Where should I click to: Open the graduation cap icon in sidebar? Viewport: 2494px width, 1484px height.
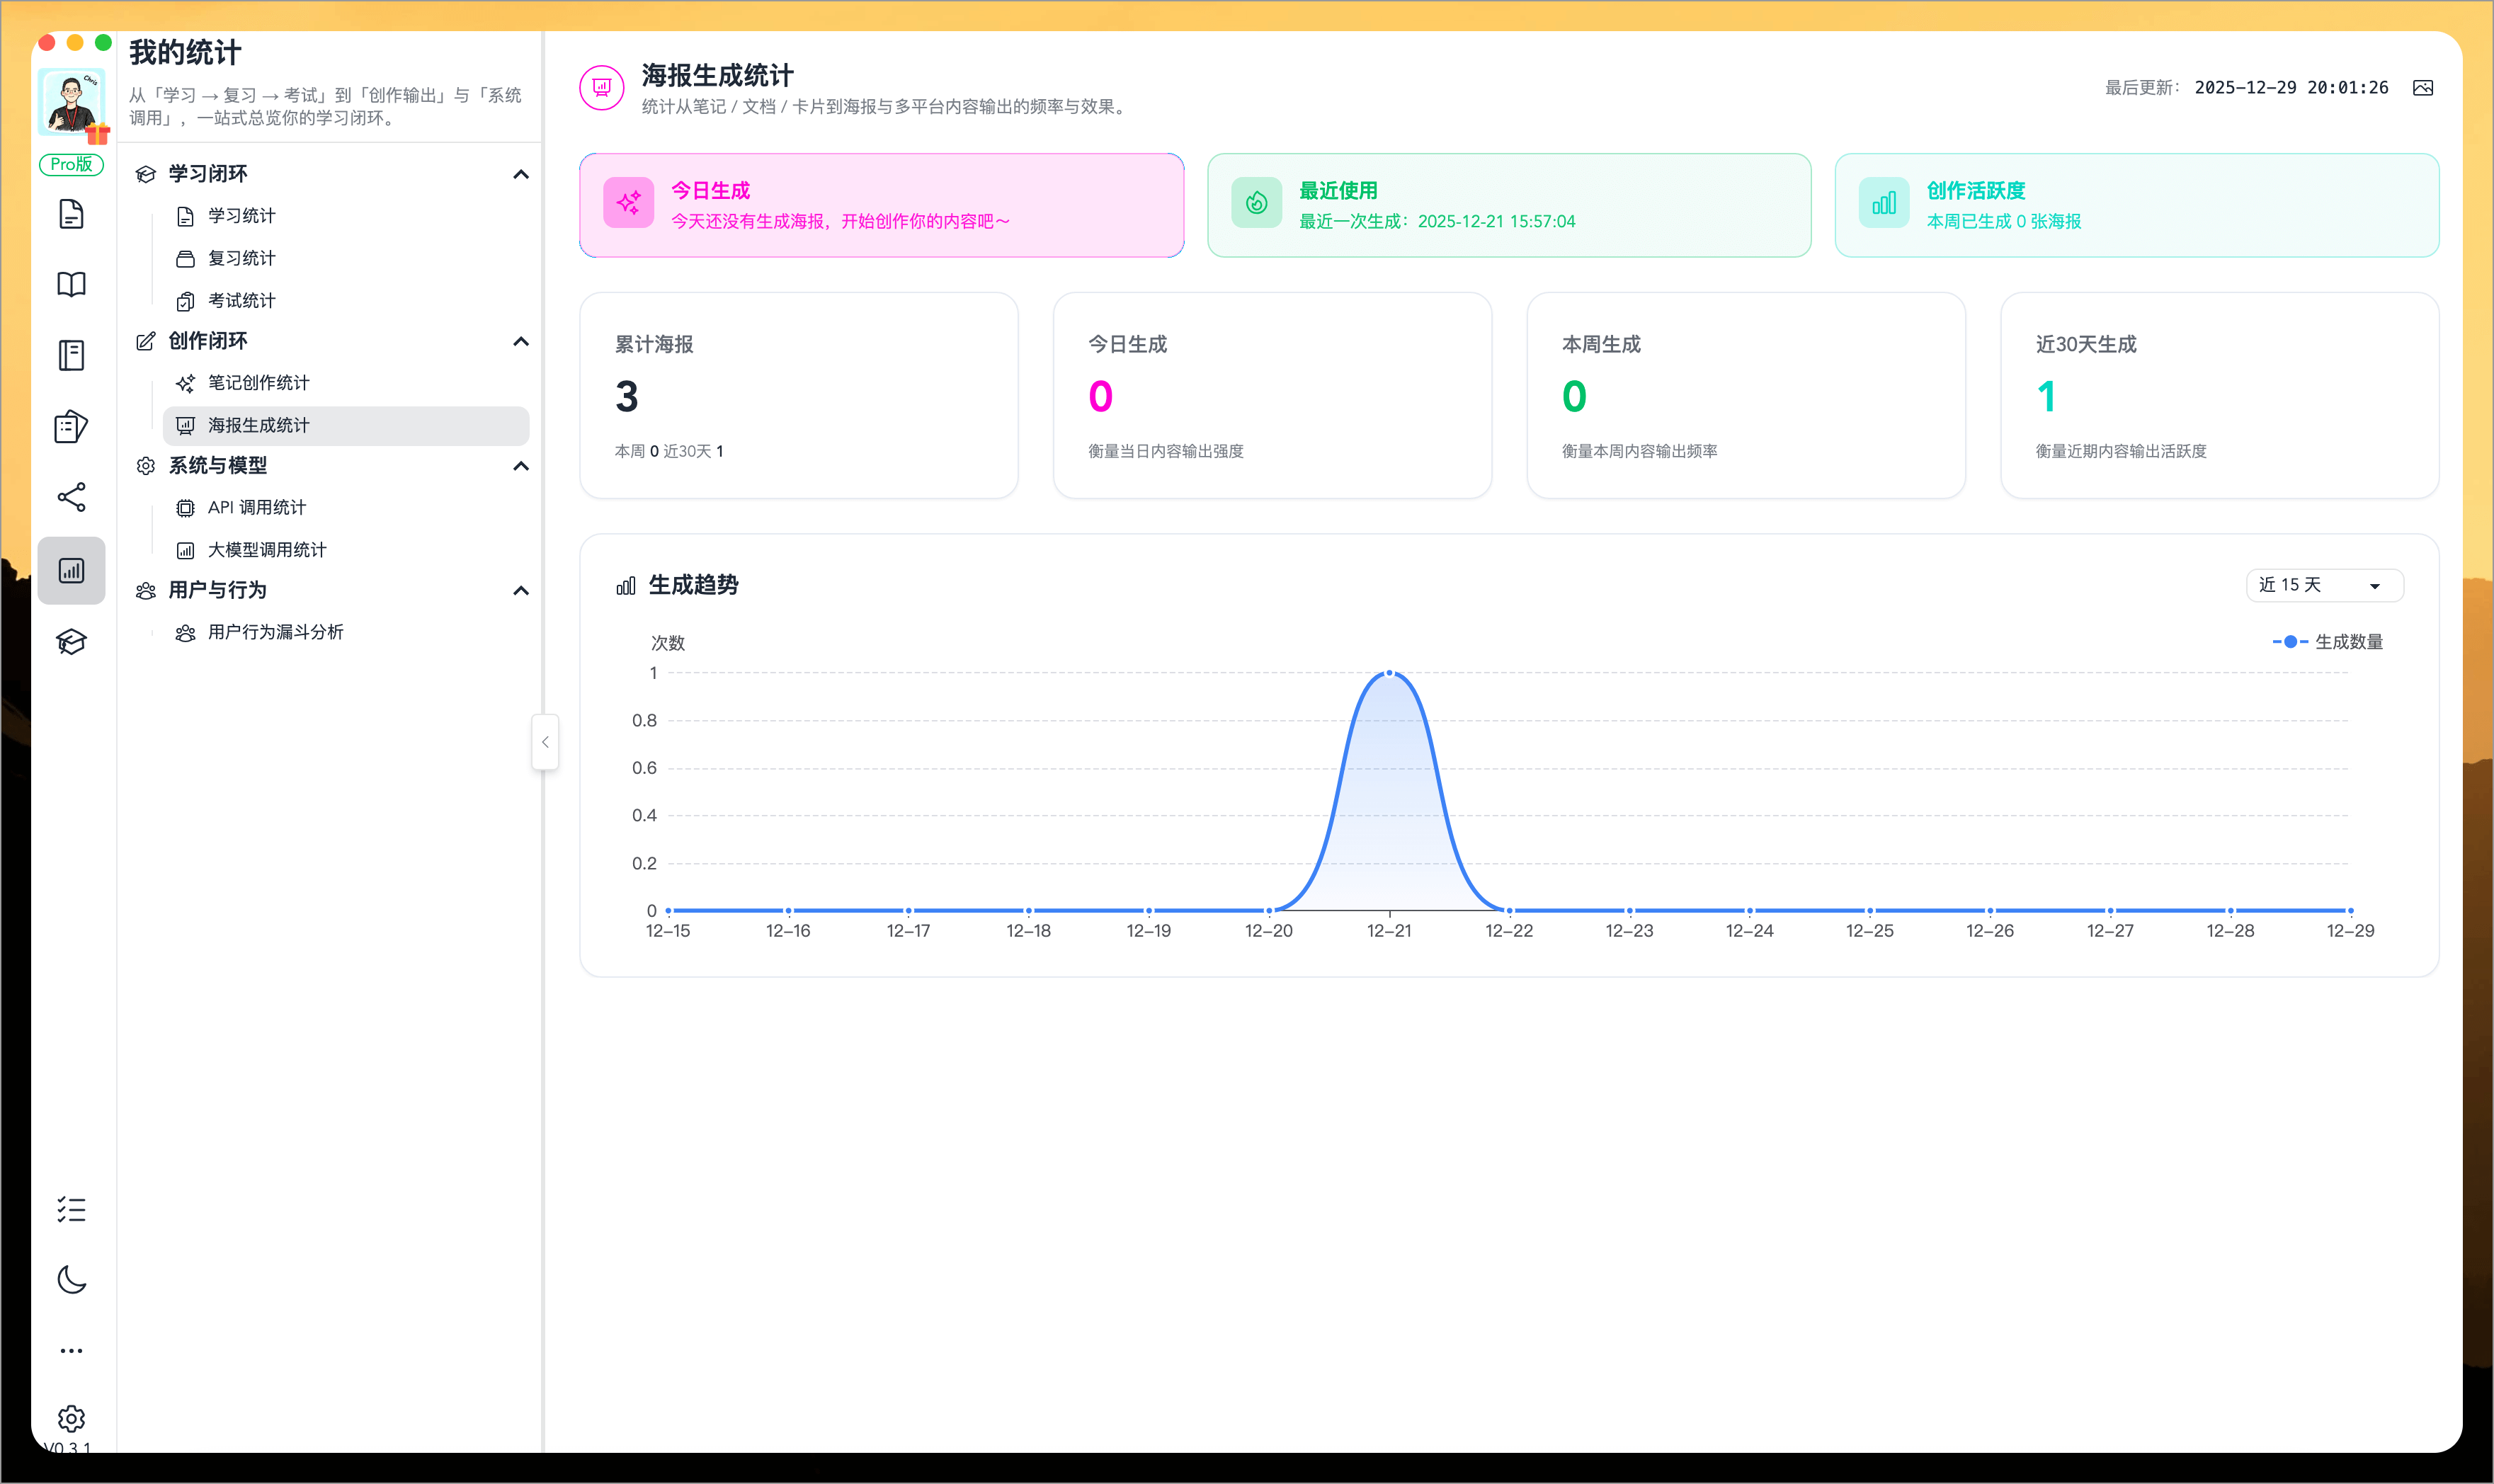[x=71, y=641]
